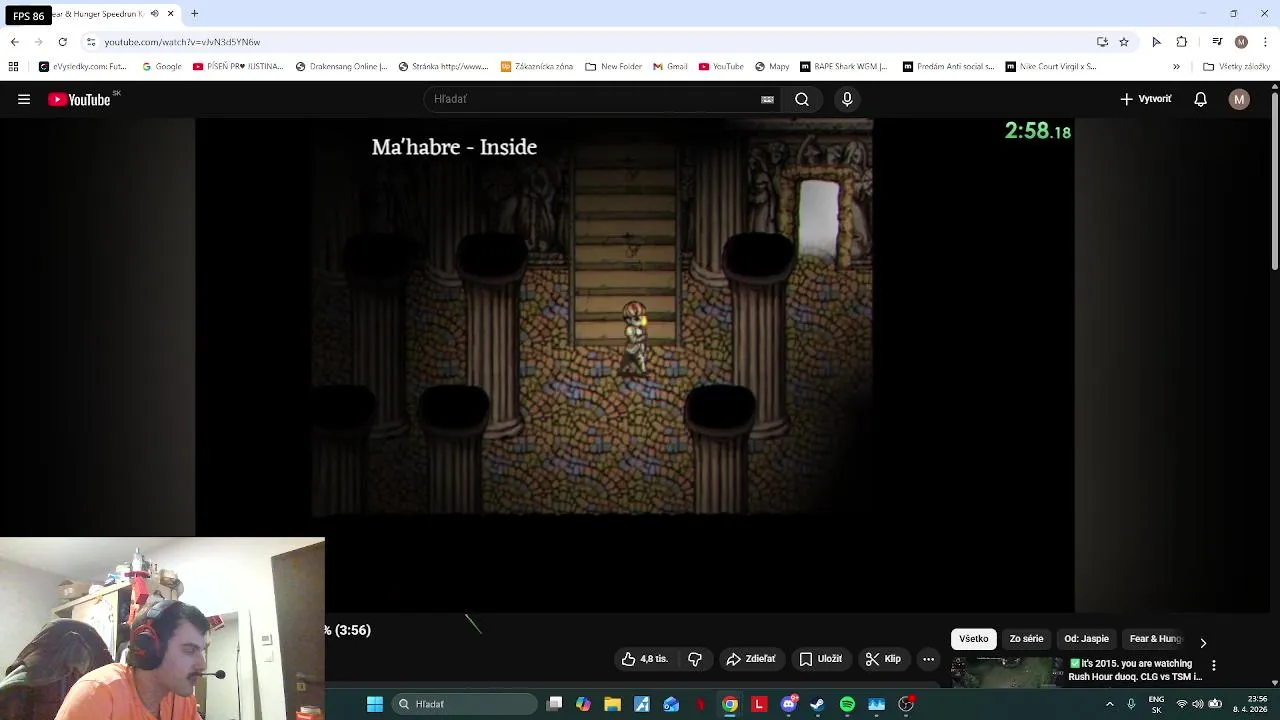Open the volume icon in the system tray

1198,704
